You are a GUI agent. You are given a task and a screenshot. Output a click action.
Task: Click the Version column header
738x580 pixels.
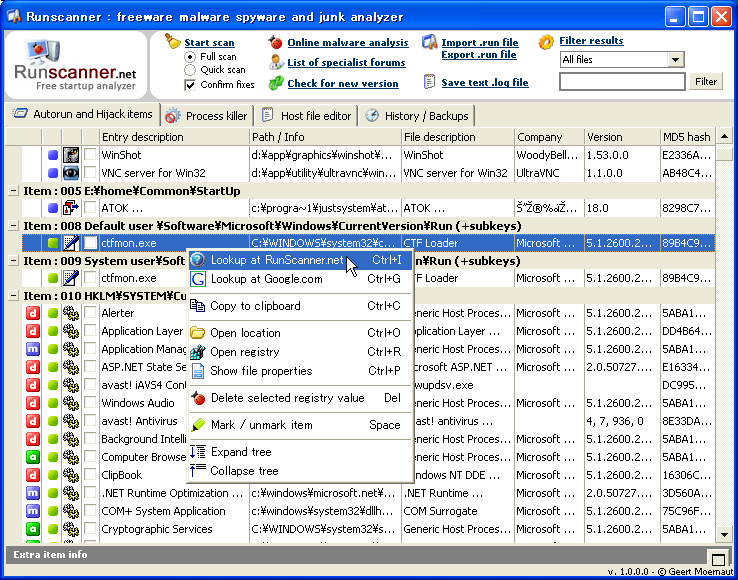pos(622,137)
